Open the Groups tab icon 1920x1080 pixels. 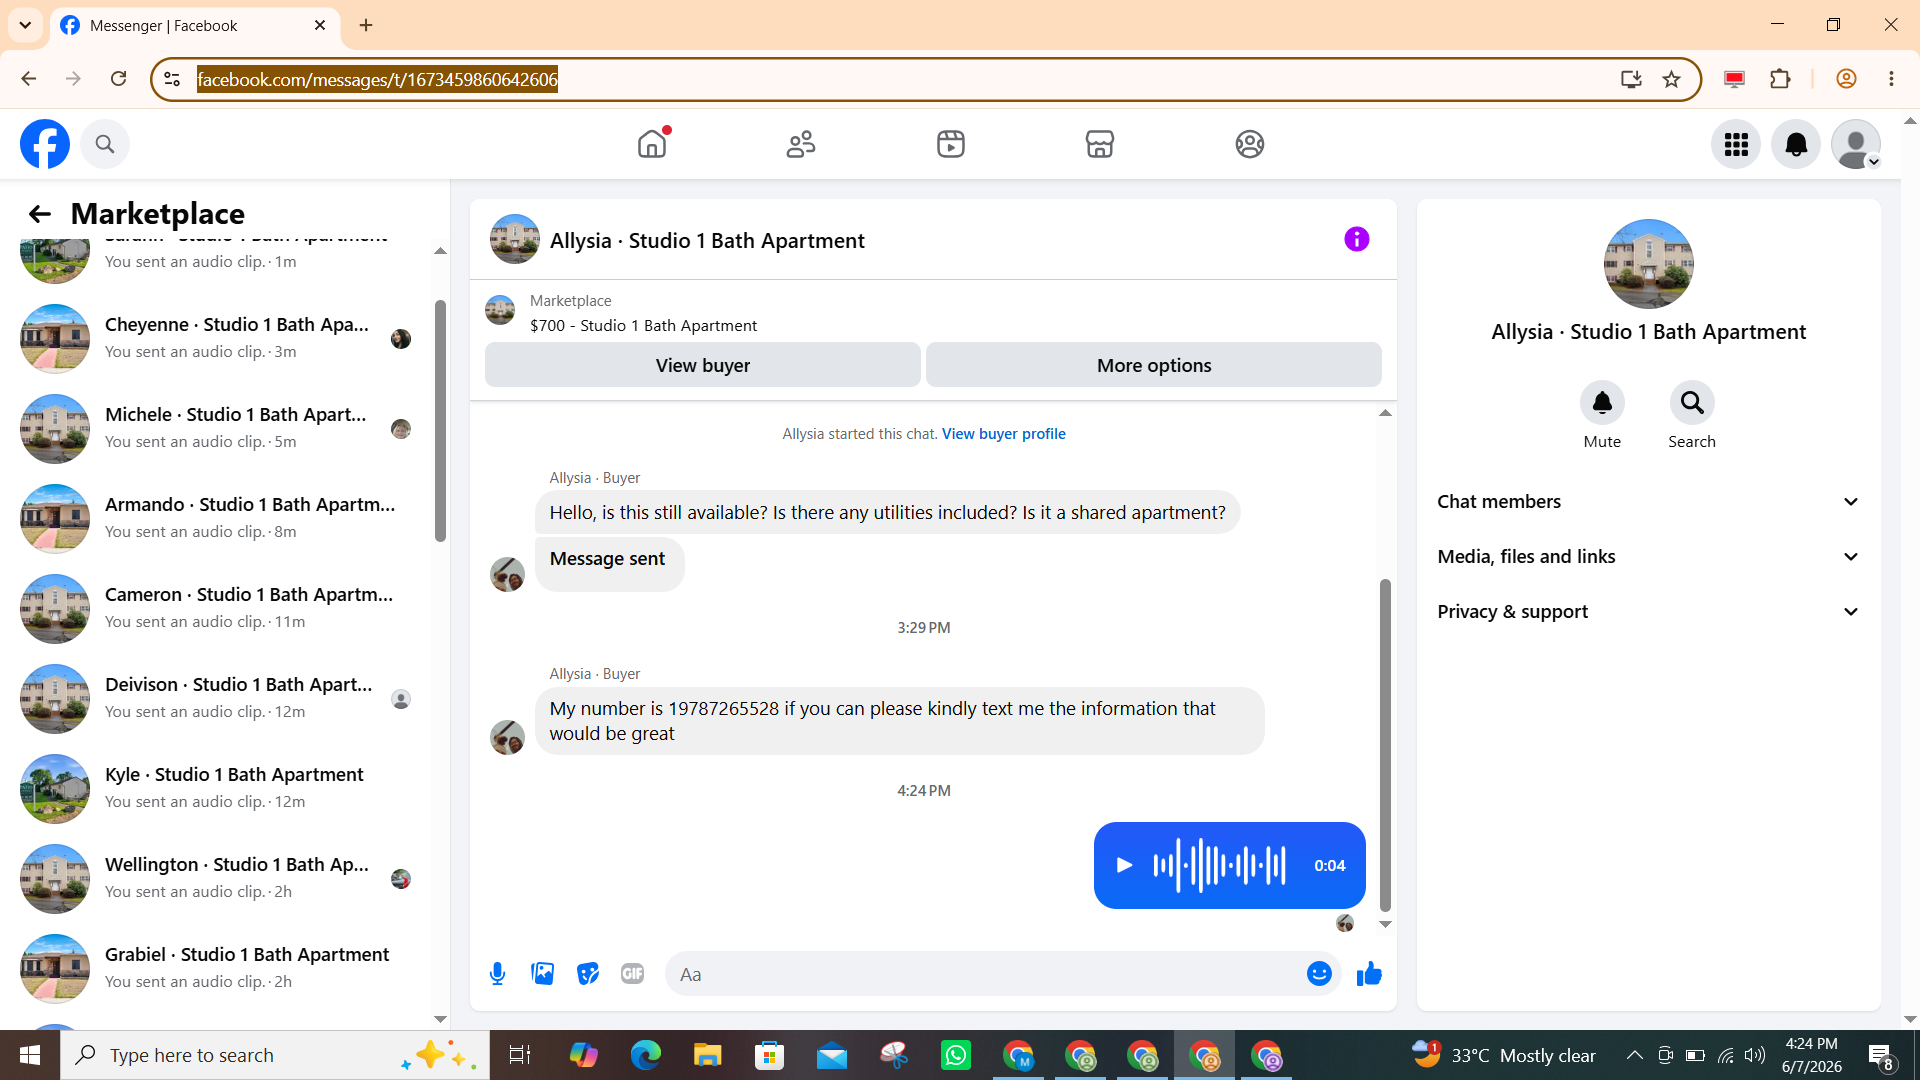point(1250,144)
